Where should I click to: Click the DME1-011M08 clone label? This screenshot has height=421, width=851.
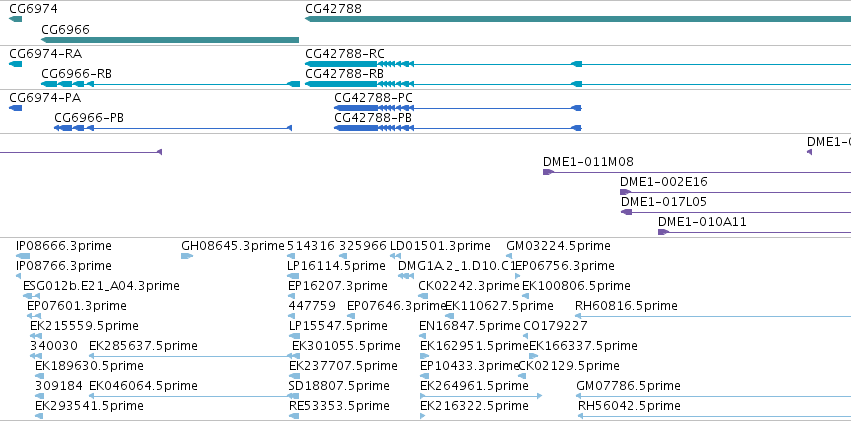[588, 162]
